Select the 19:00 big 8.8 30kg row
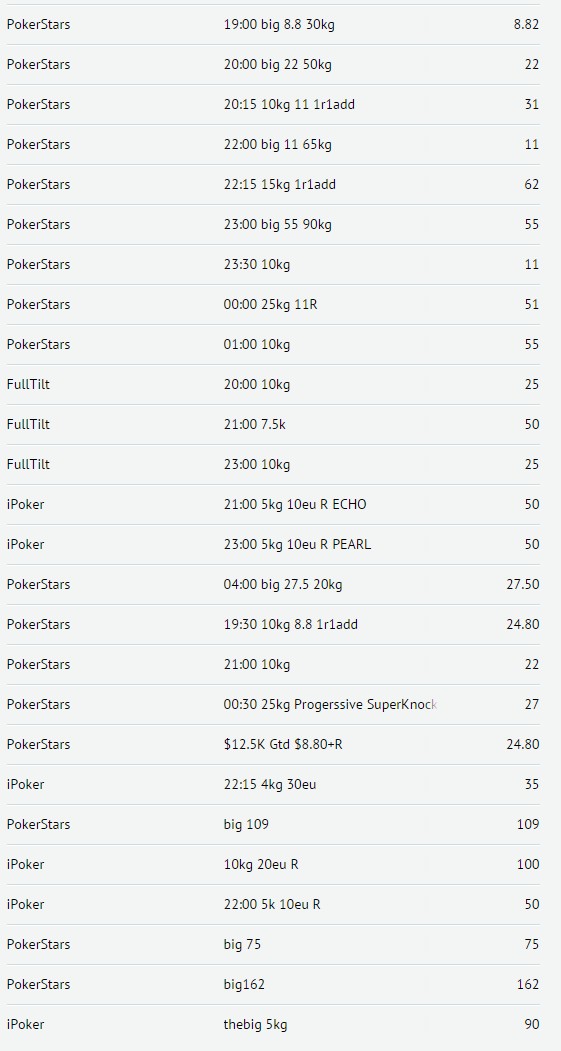This screenshot has height=1051, width=561. tap(273, 25)
